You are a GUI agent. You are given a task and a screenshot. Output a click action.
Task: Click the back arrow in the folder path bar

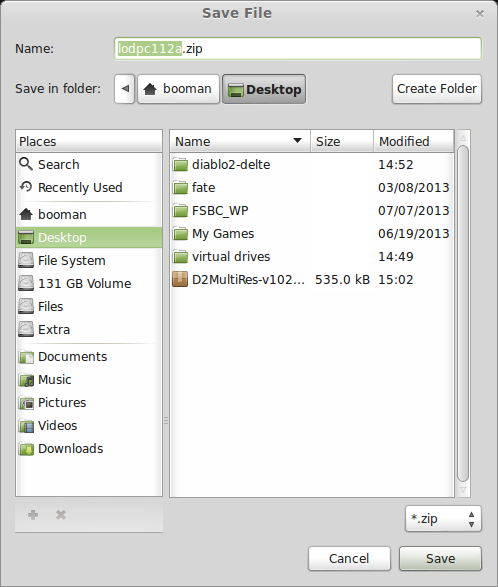[x=125, y=89]
